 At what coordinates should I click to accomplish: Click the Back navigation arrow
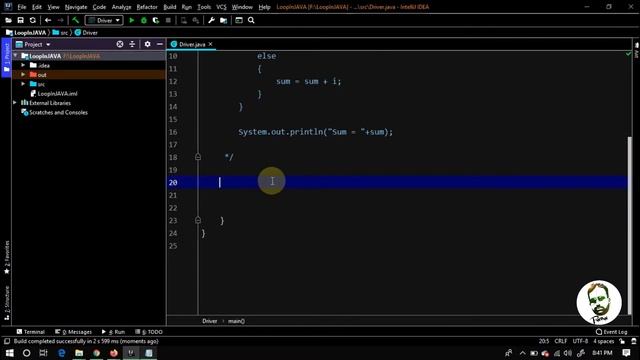point(48,20)
